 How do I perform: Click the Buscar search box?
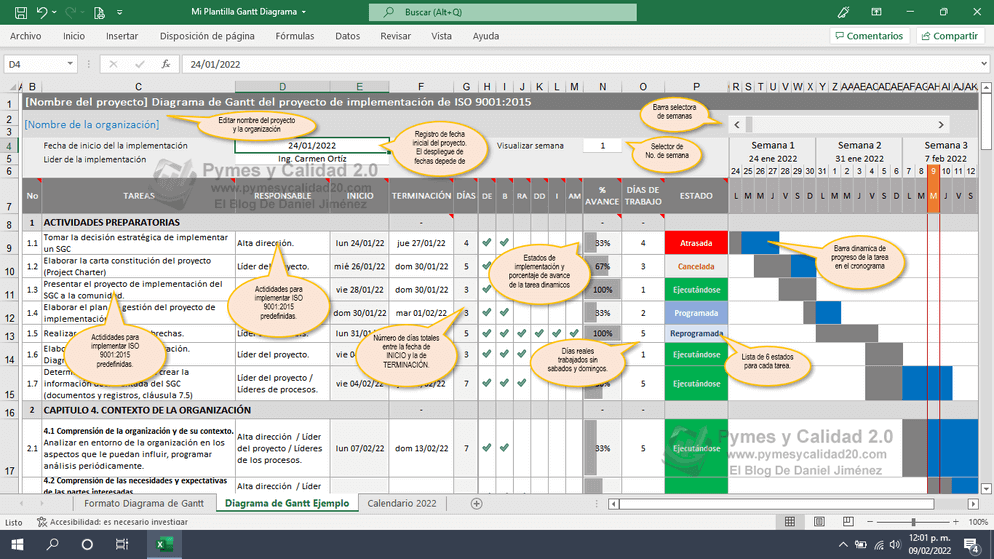click(x=503, y=12)
